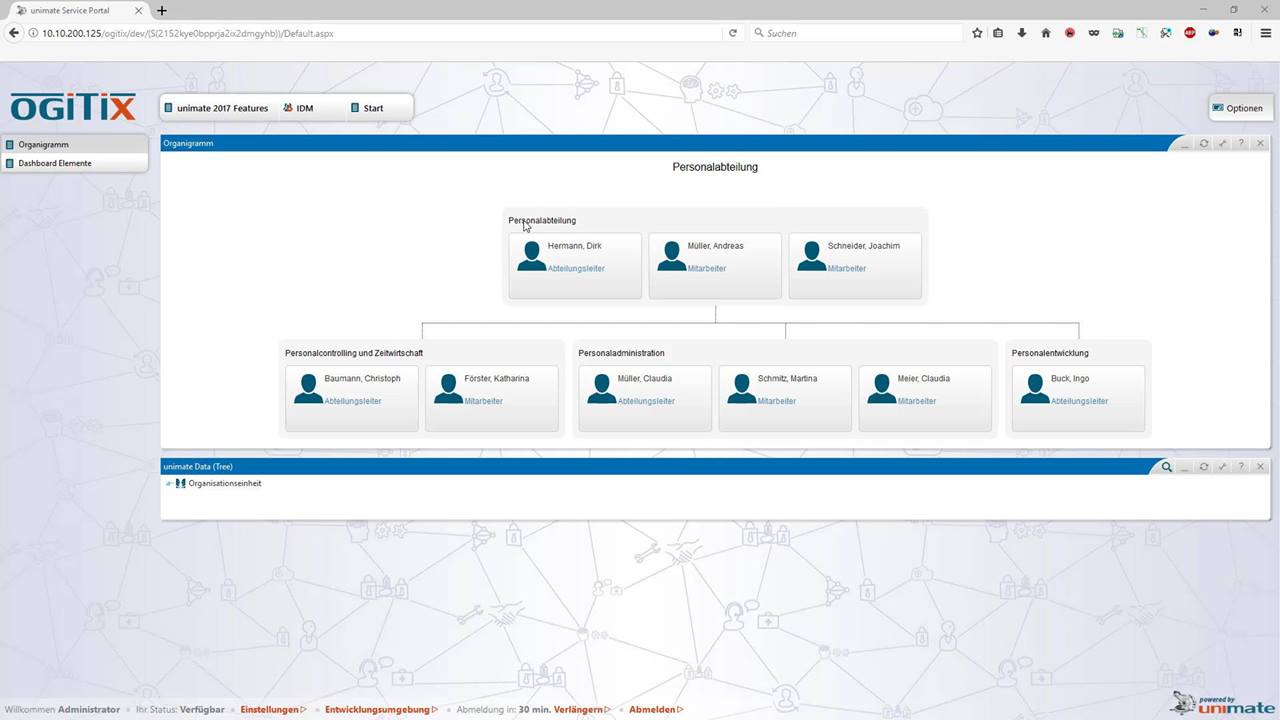Open the Mitarbeiter link under Meier, Claudia
Screen dimensions: 1280x720
pyautogui.click(x=917, y=402)
